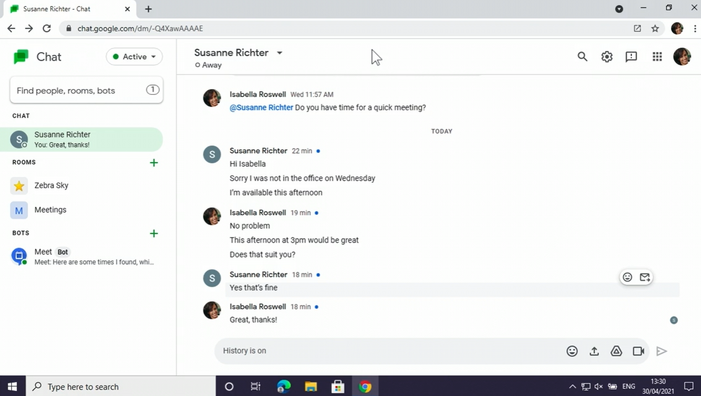Reload the page
The height and width of the screenshot is (396, 701).
[x=46, y=29]
